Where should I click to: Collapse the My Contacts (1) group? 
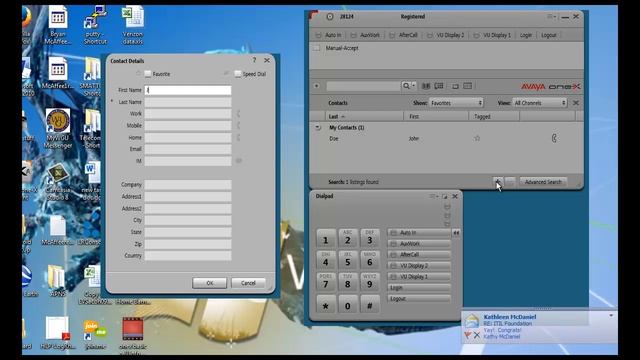click(x=318, y=128)
